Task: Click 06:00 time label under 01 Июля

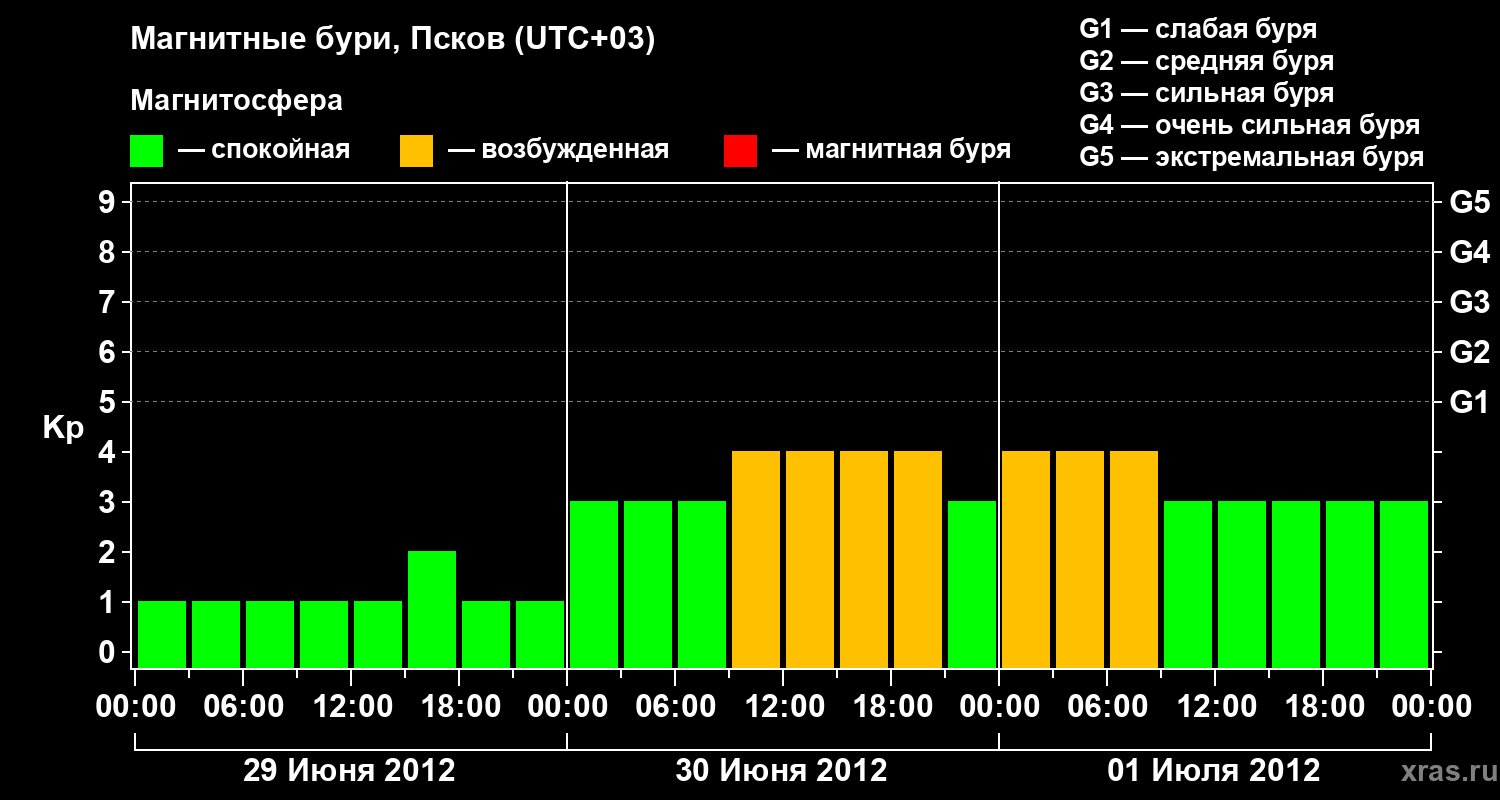Action: click(x=1107, y=706)
